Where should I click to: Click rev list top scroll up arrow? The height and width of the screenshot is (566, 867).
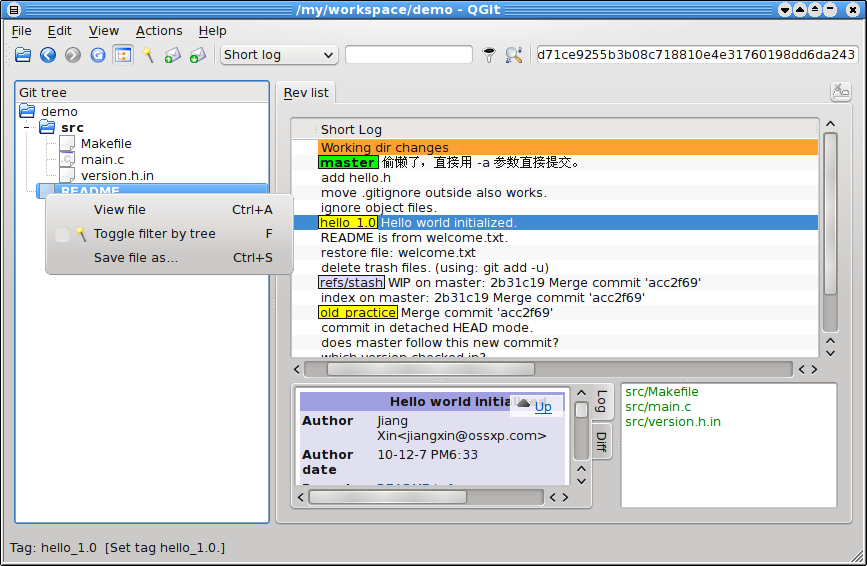(x=830, y=124)
